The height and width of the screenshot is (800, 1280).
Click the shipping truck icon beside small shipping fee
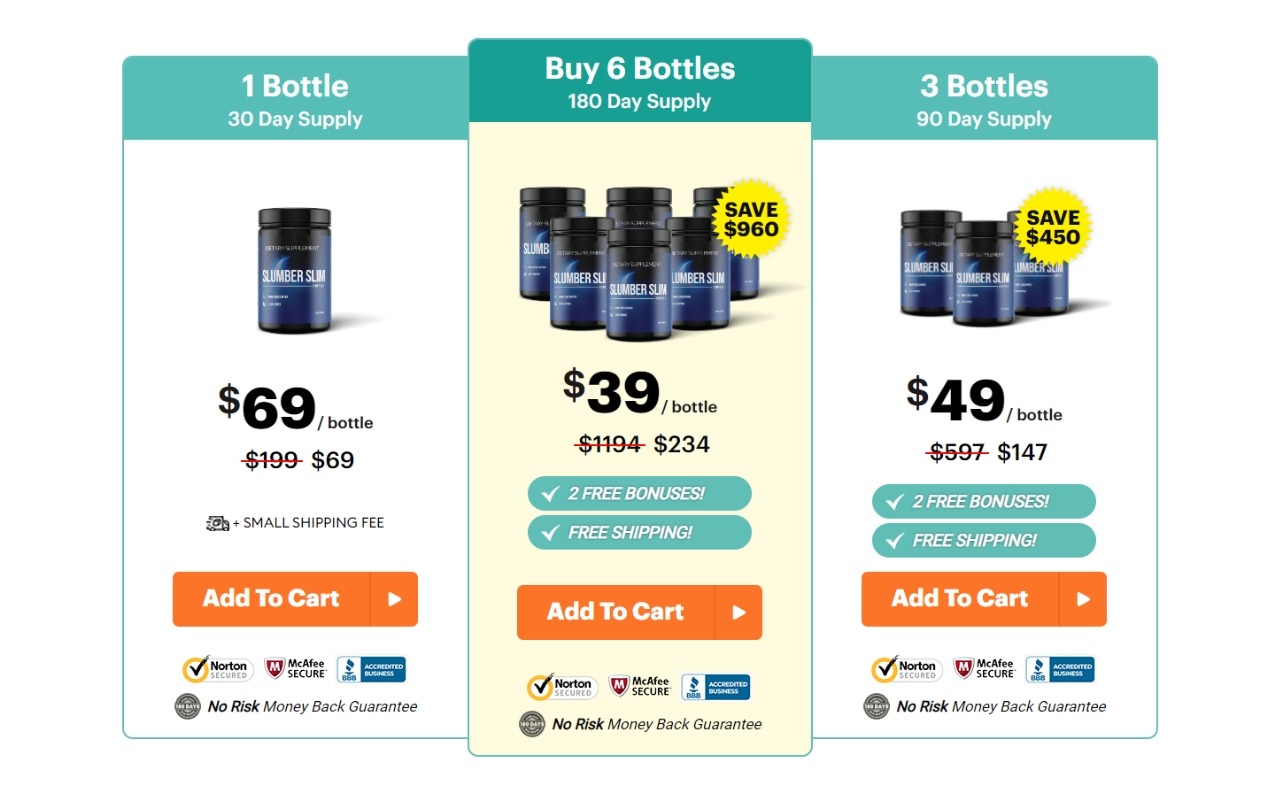click(x=218, y=523)
